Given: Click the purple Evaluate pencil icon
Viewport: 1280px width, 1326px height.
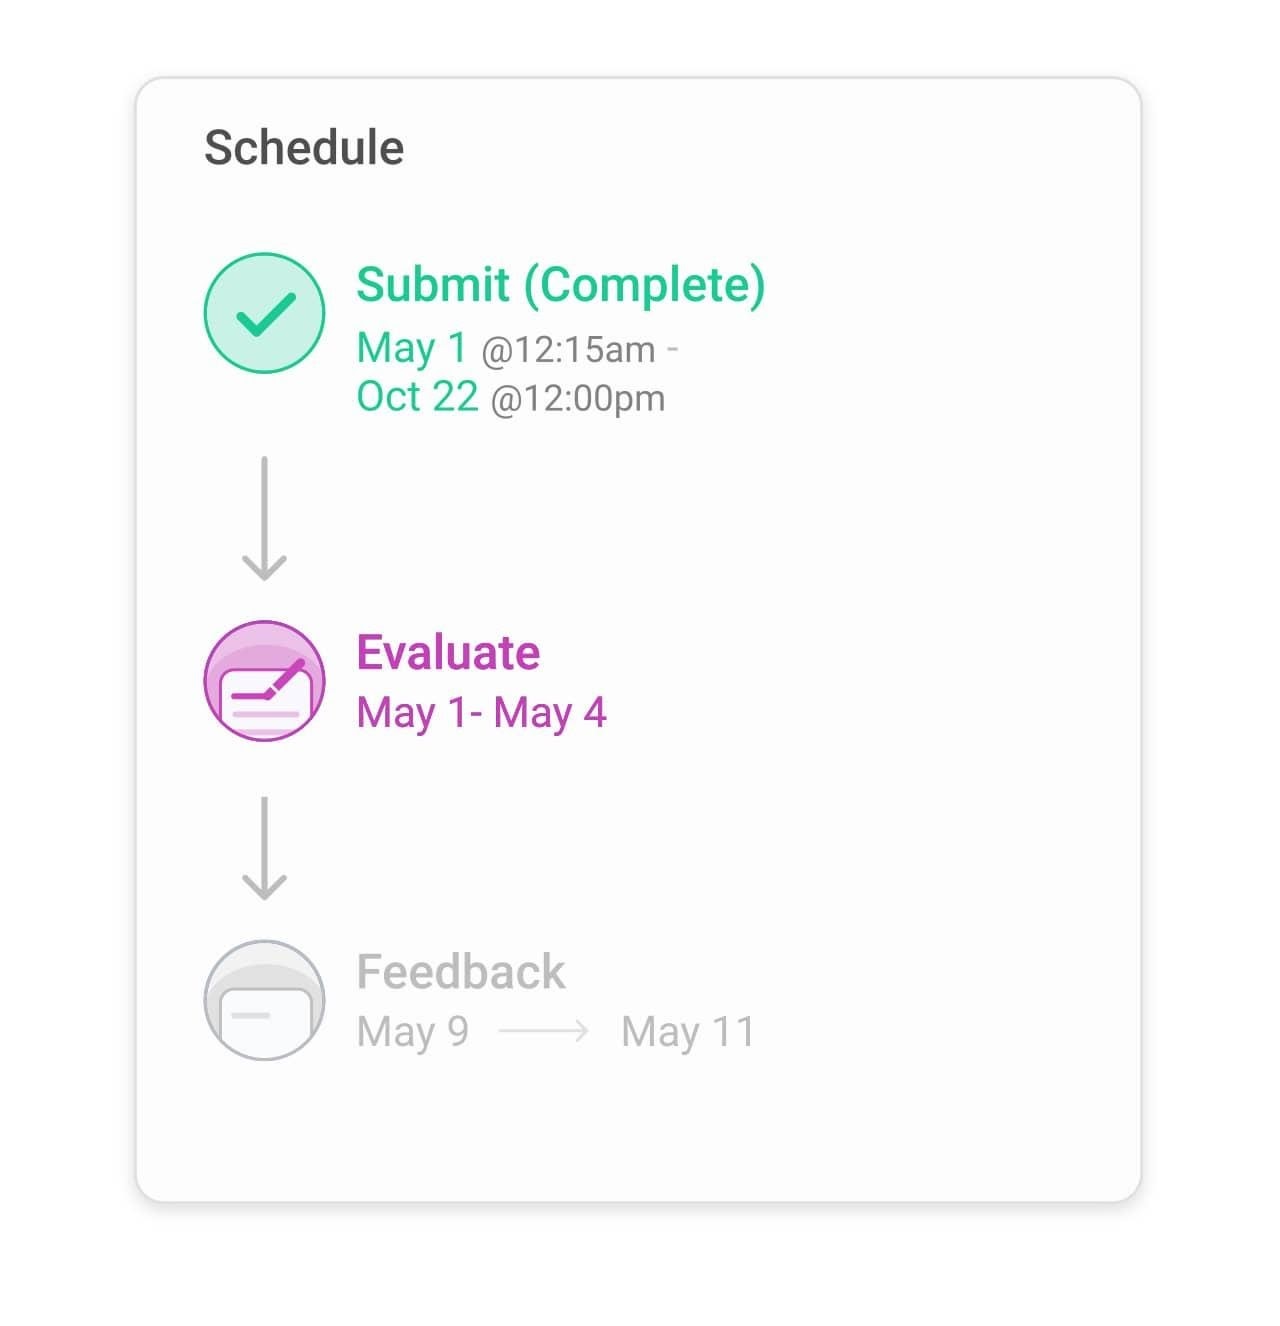Looking at the screenshot, I should click(264, 681).
